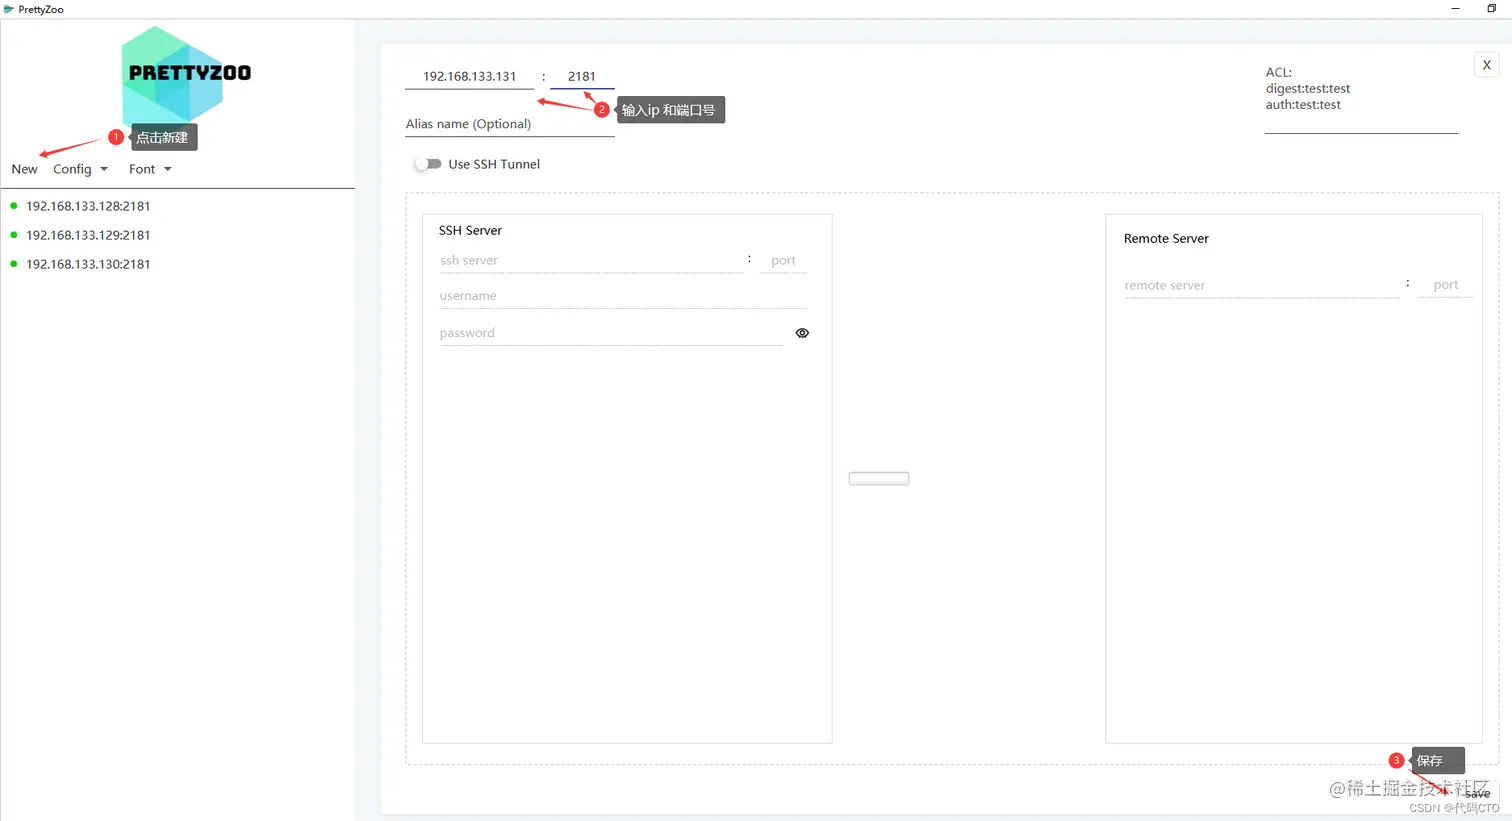Click the SSH password field
The image size is (1512, 821).
(x=610, y=333)
